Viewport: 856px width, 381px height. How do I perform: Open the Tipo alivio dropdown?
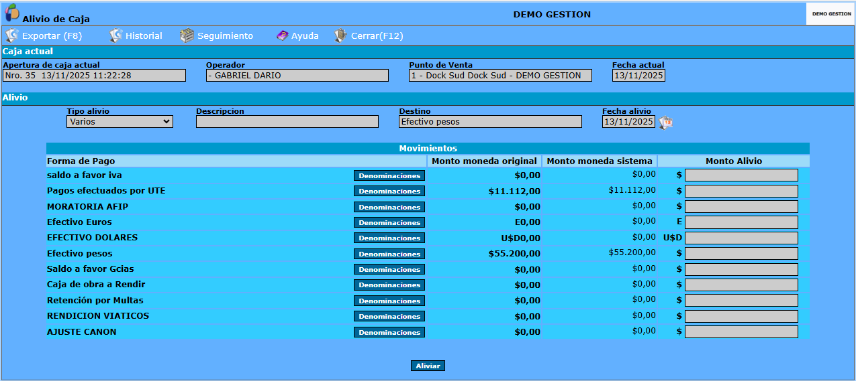tap(120, 122)
